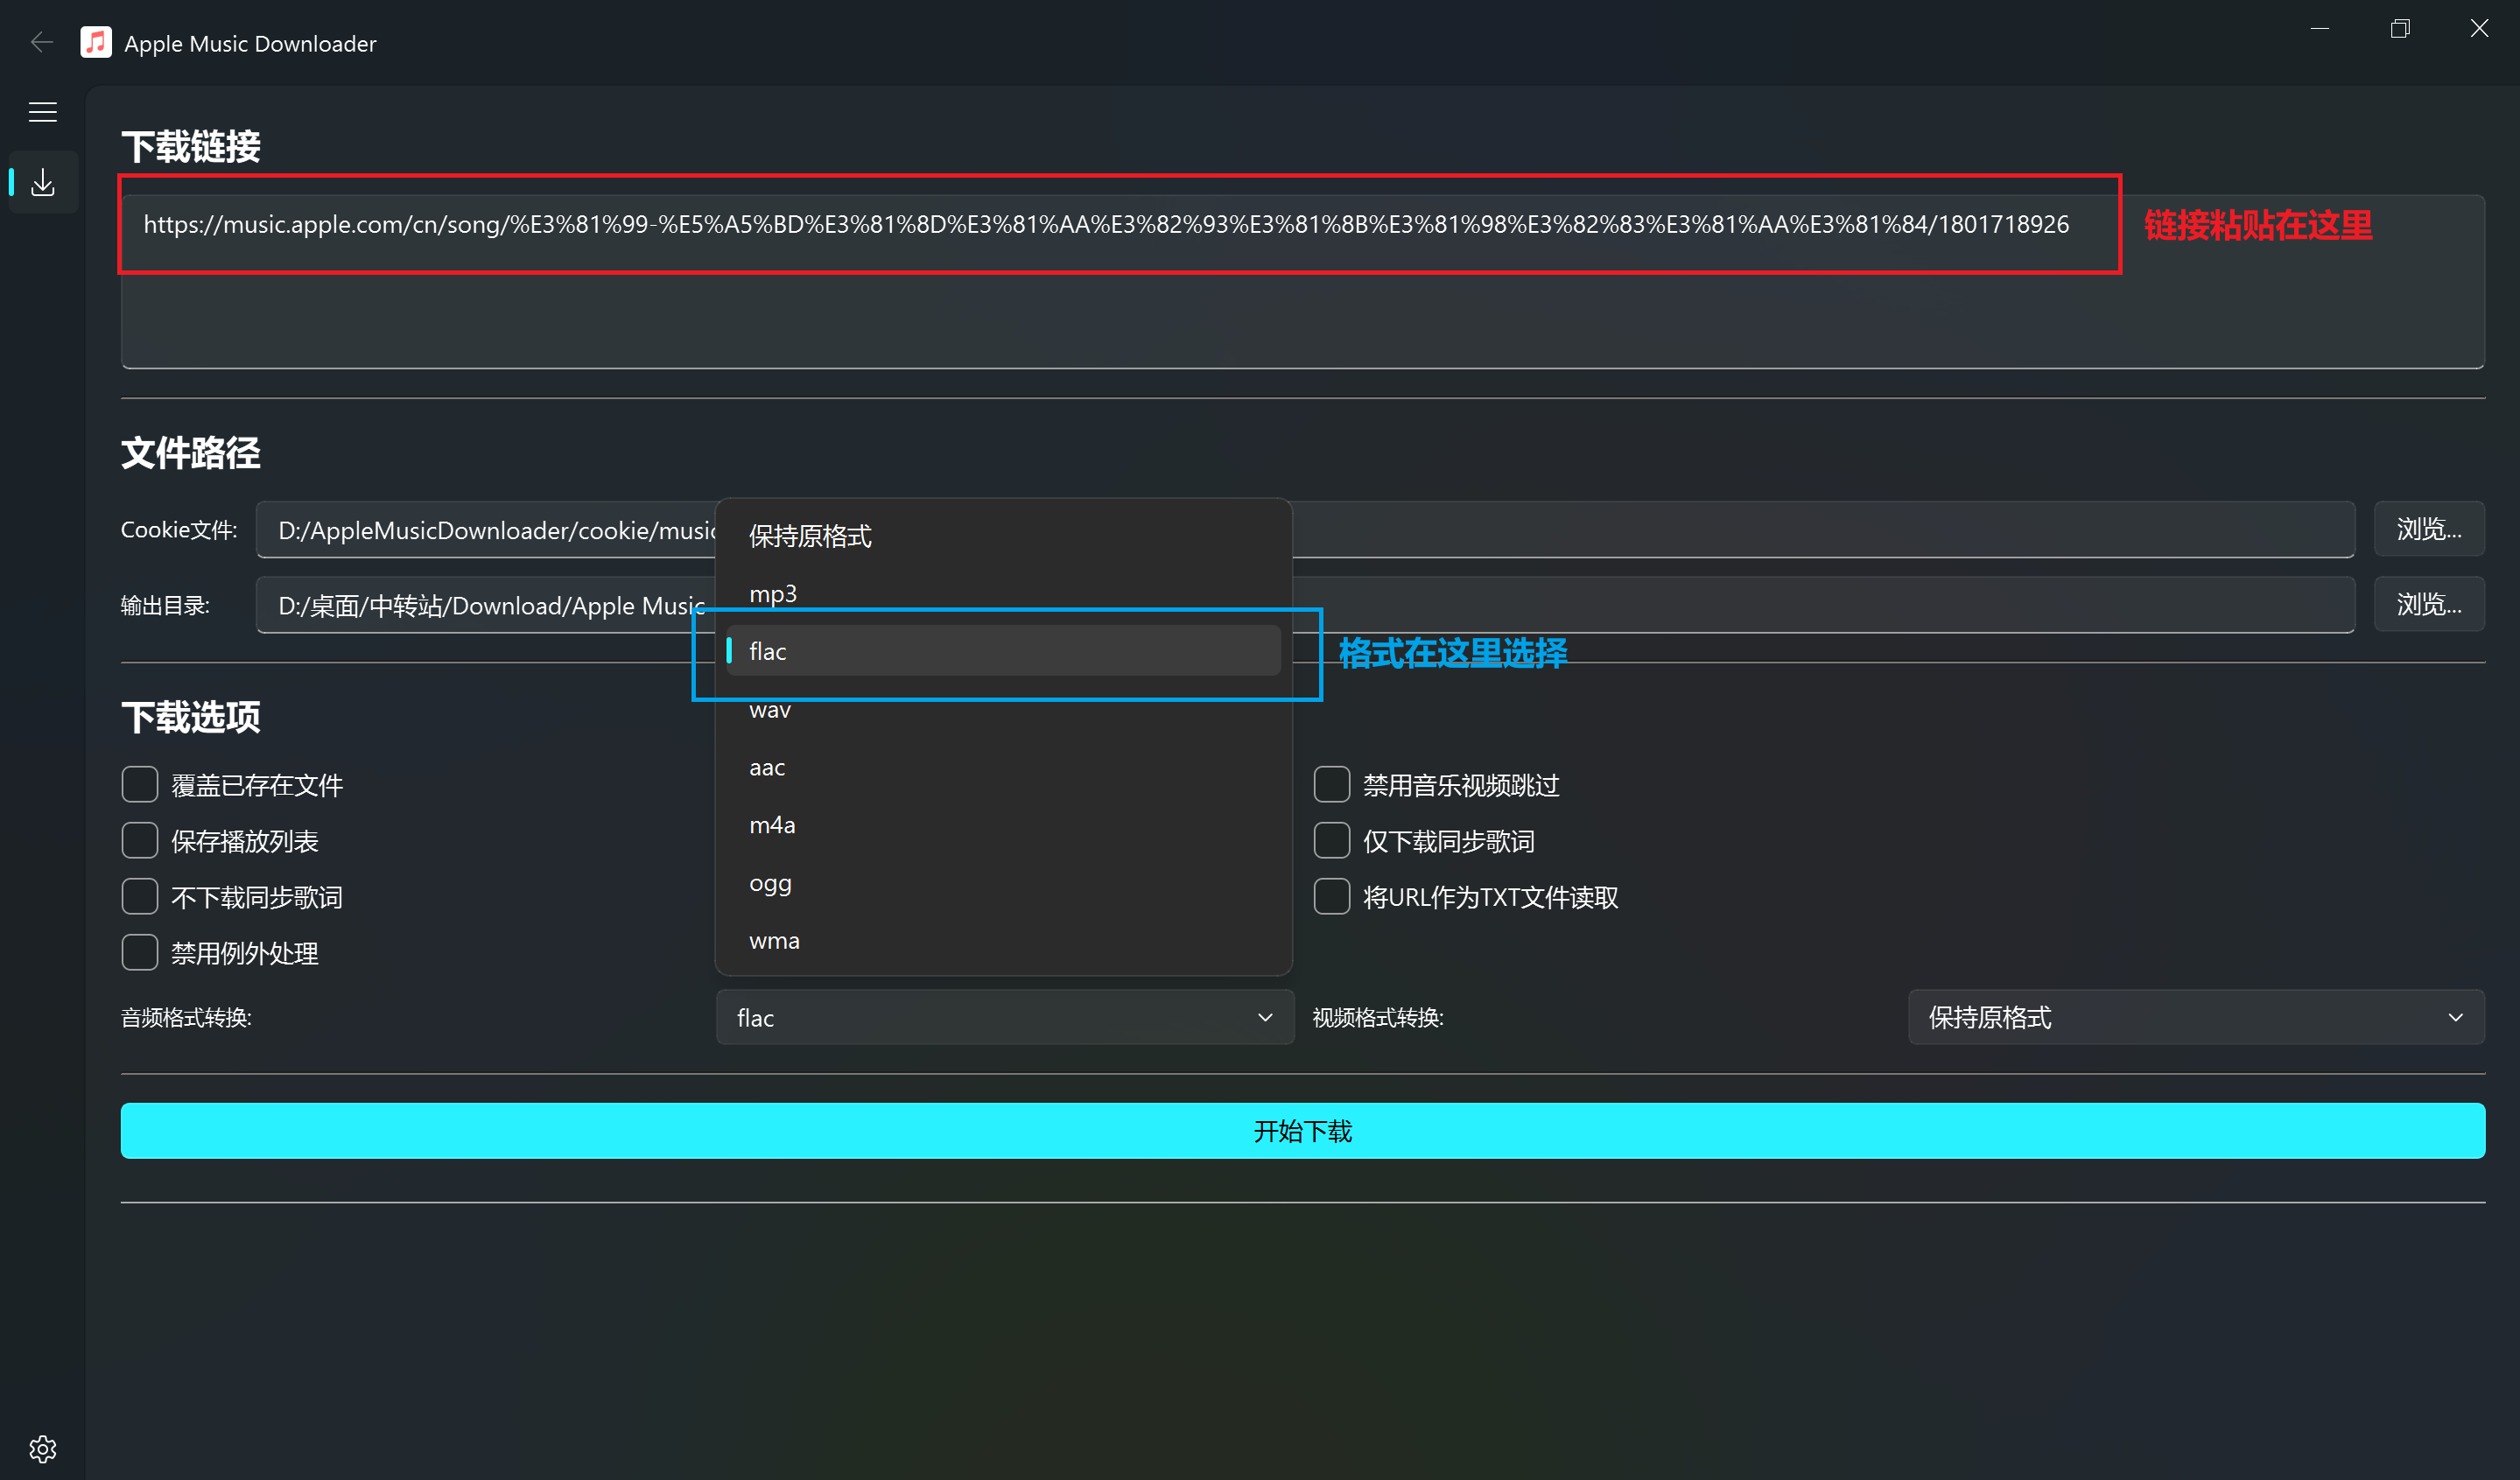Tick 将URL作为TXT文件读取 checkbox
This screenshot has width=2520, height=1480.
[1331, 897]
